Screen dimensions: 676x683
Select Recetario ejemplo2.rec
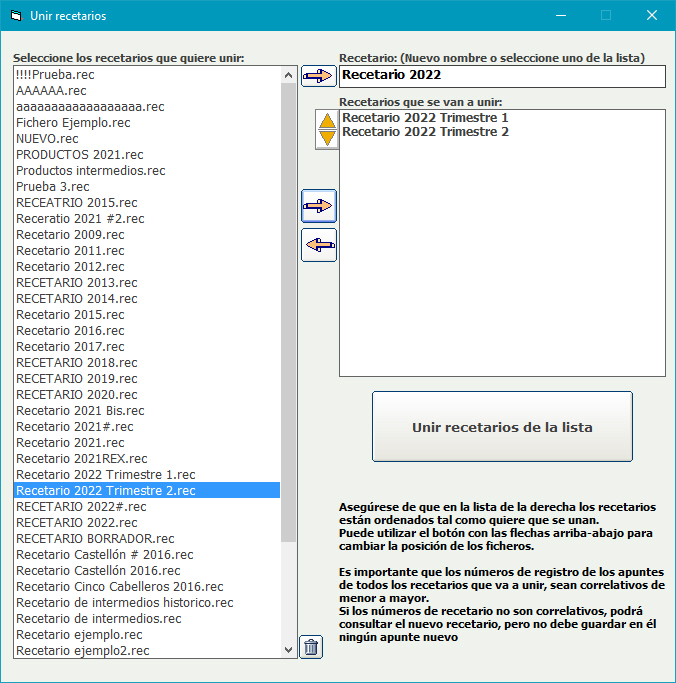click(147, 650)
